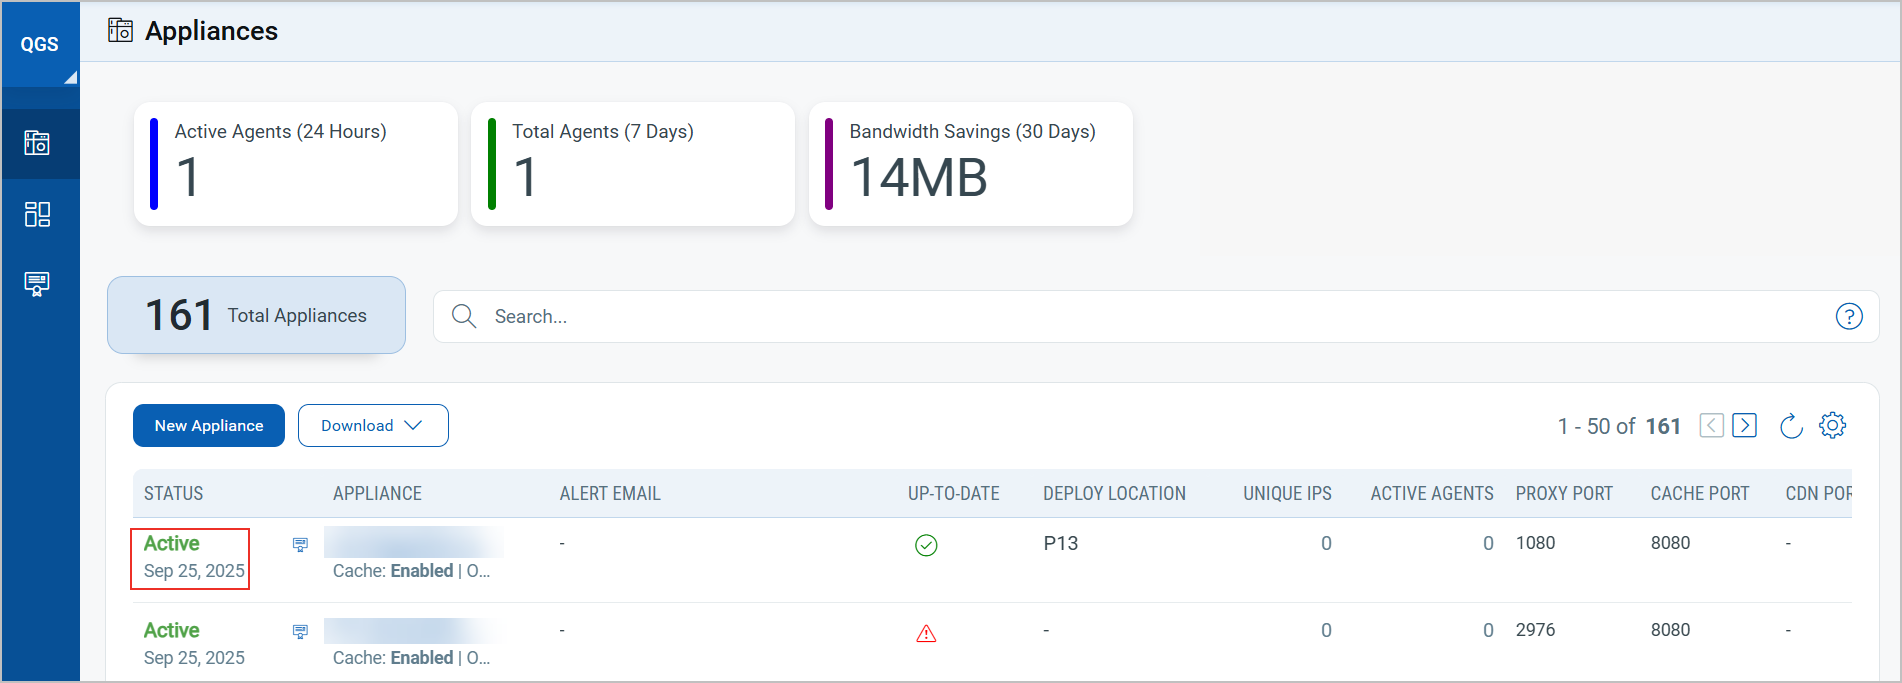
Task: Open the certificate sidebar icon
Action: pyautogui.click(x=37, y=284)
